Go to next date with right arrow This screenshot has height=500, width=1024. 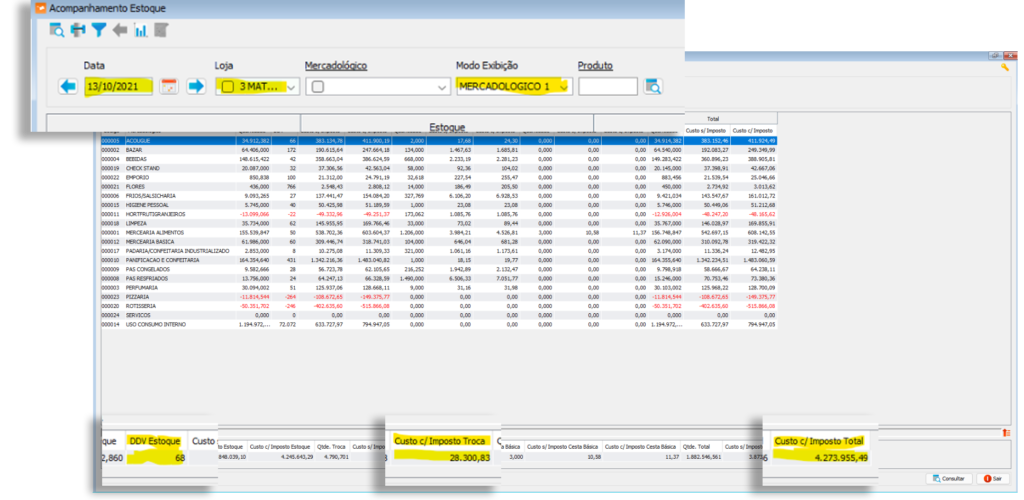point(196,86)
